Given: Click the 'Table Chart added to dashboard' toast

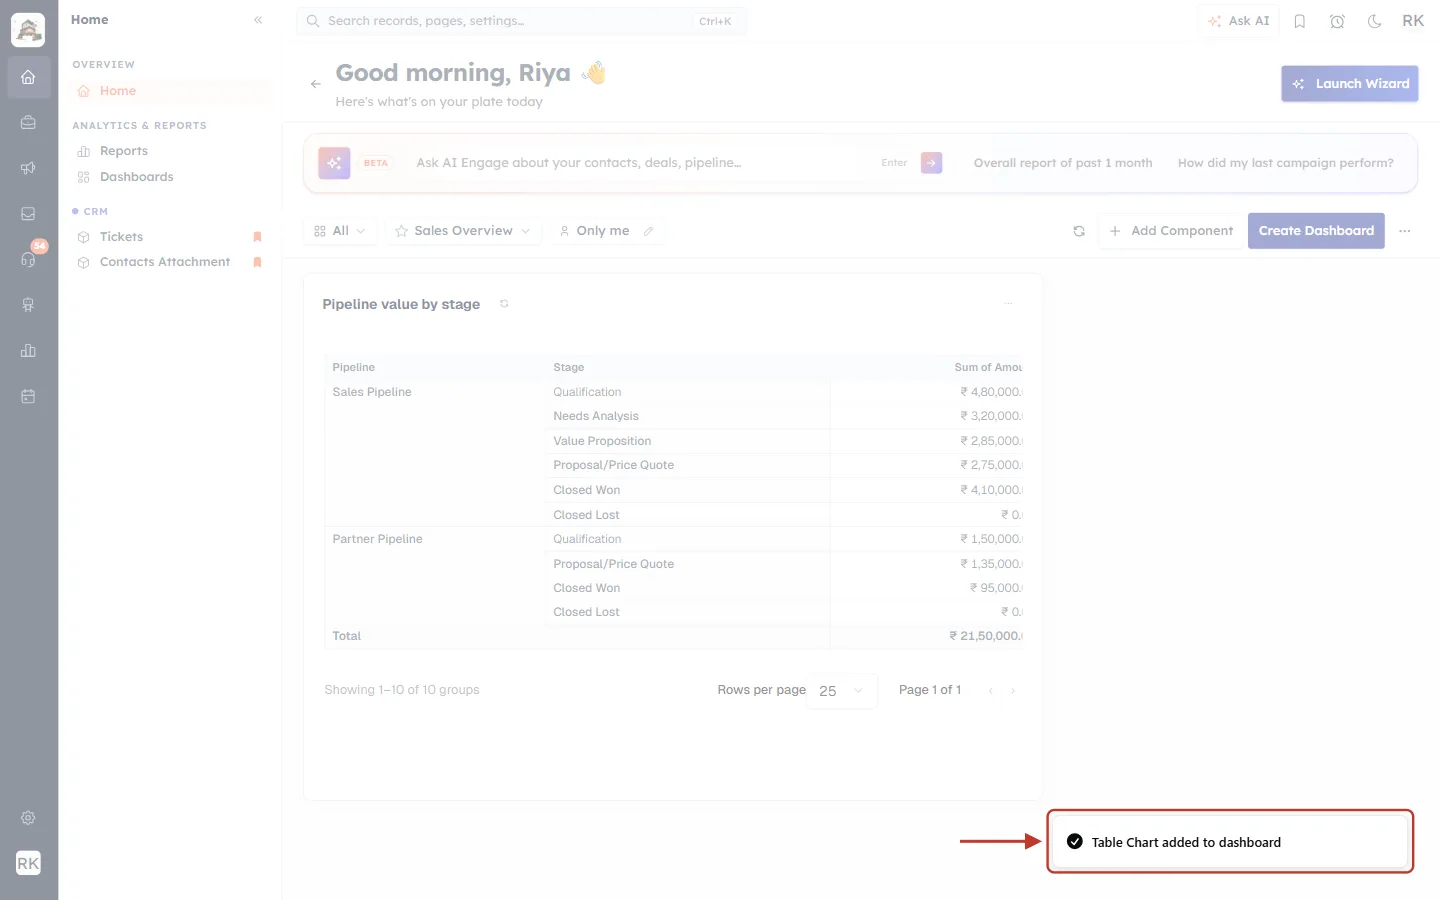Looking at the screenshot, I should (x=1230, y=842).
